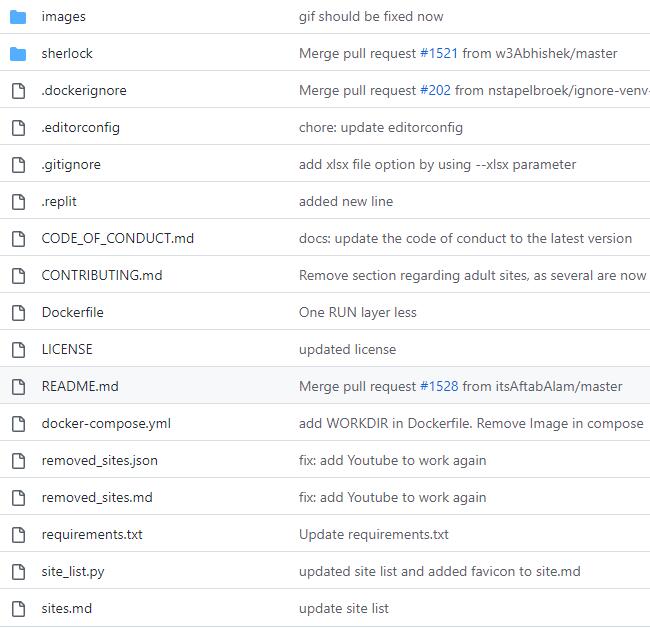Open the 'updated license' commit message

[347, 349]
